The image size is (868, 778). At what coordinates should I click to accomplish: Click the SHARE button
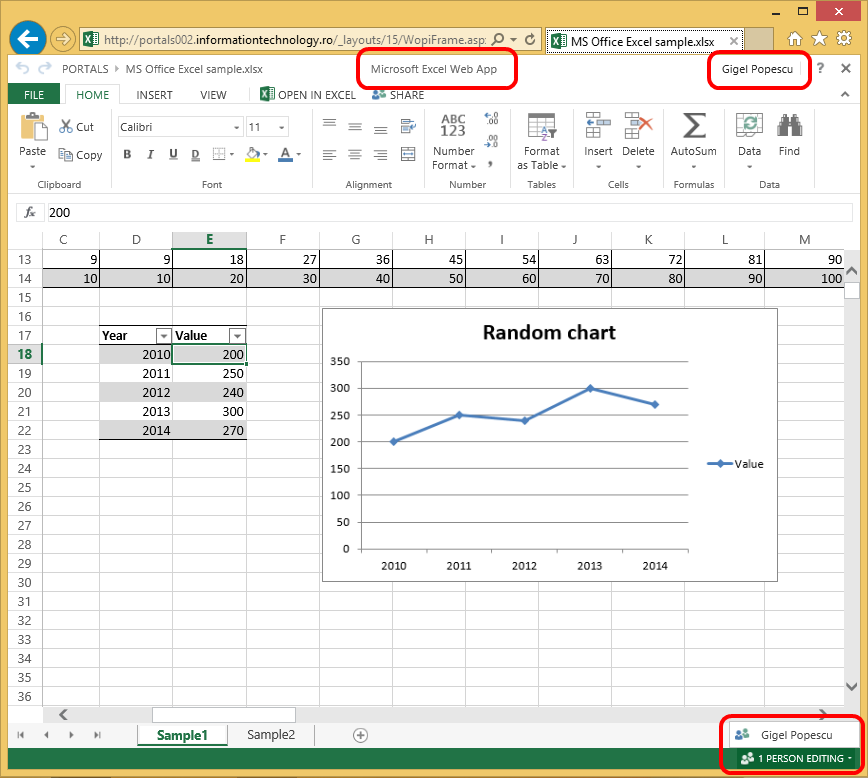(398, 95)
